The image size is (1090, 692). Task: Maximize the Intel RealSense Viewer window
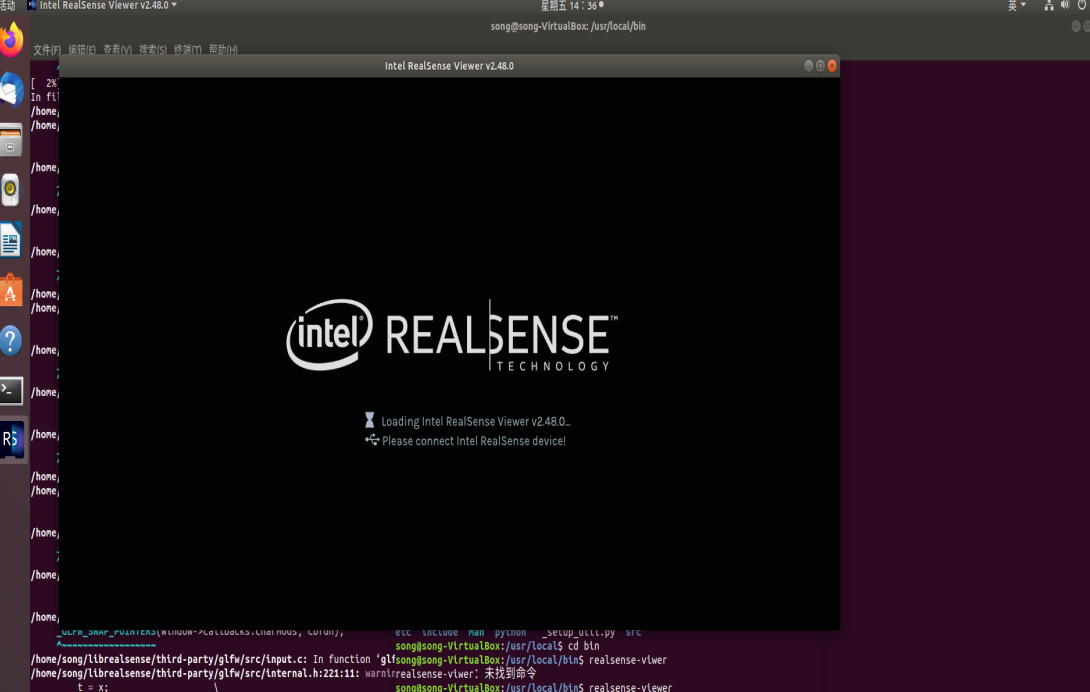click(x=820, y=65)
